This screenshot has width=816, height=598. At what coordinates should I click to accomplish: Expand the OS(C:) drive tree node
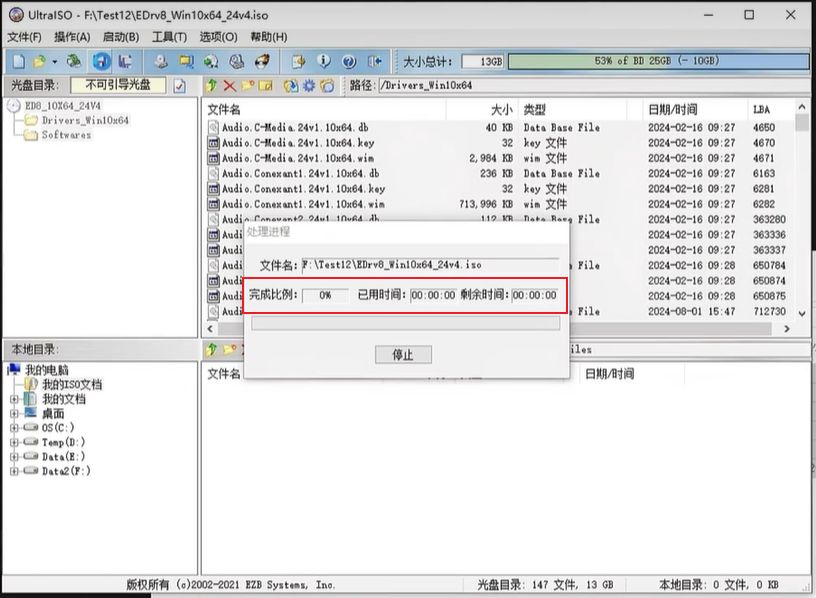pos(14,428)
